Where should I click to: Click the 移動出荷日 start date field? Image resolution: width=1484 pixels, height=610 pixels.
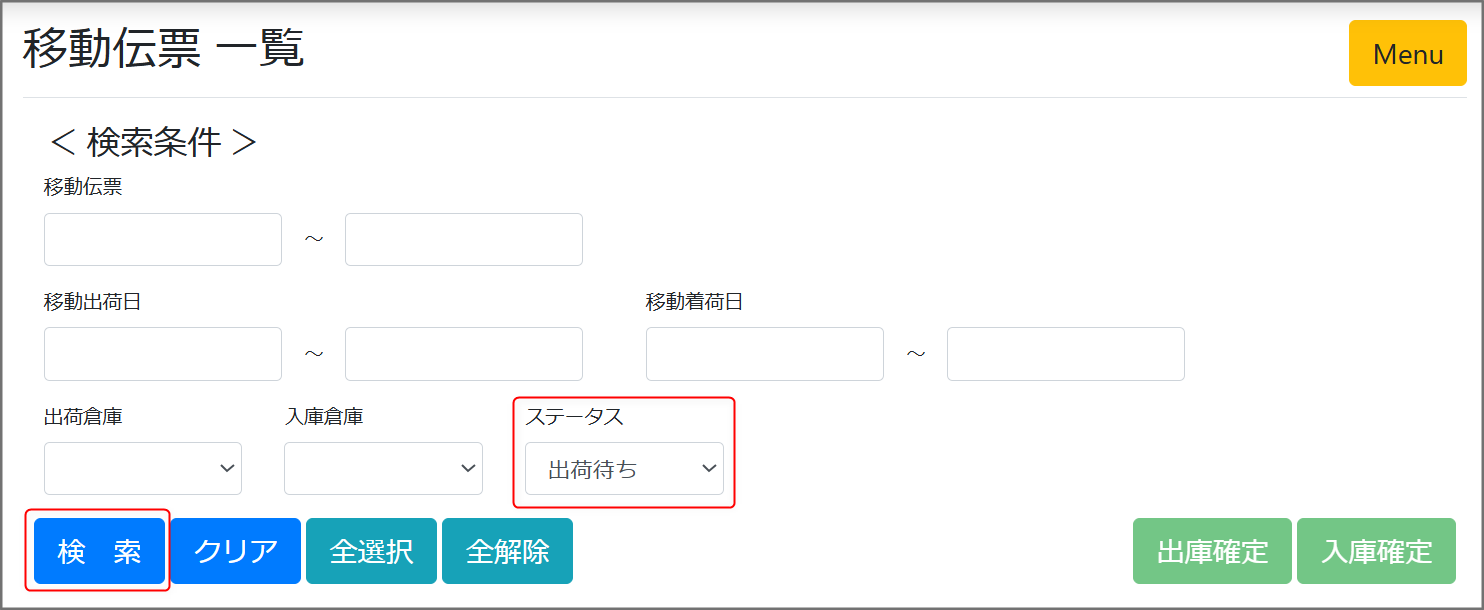click(x=163, y=354)
